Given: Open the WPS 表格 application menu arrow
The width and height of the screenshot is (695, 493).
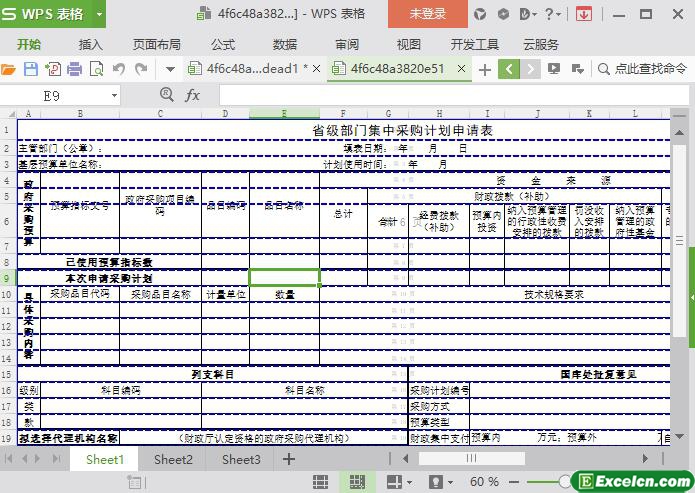Looking at the screenshot, I should tap(99, 14).
